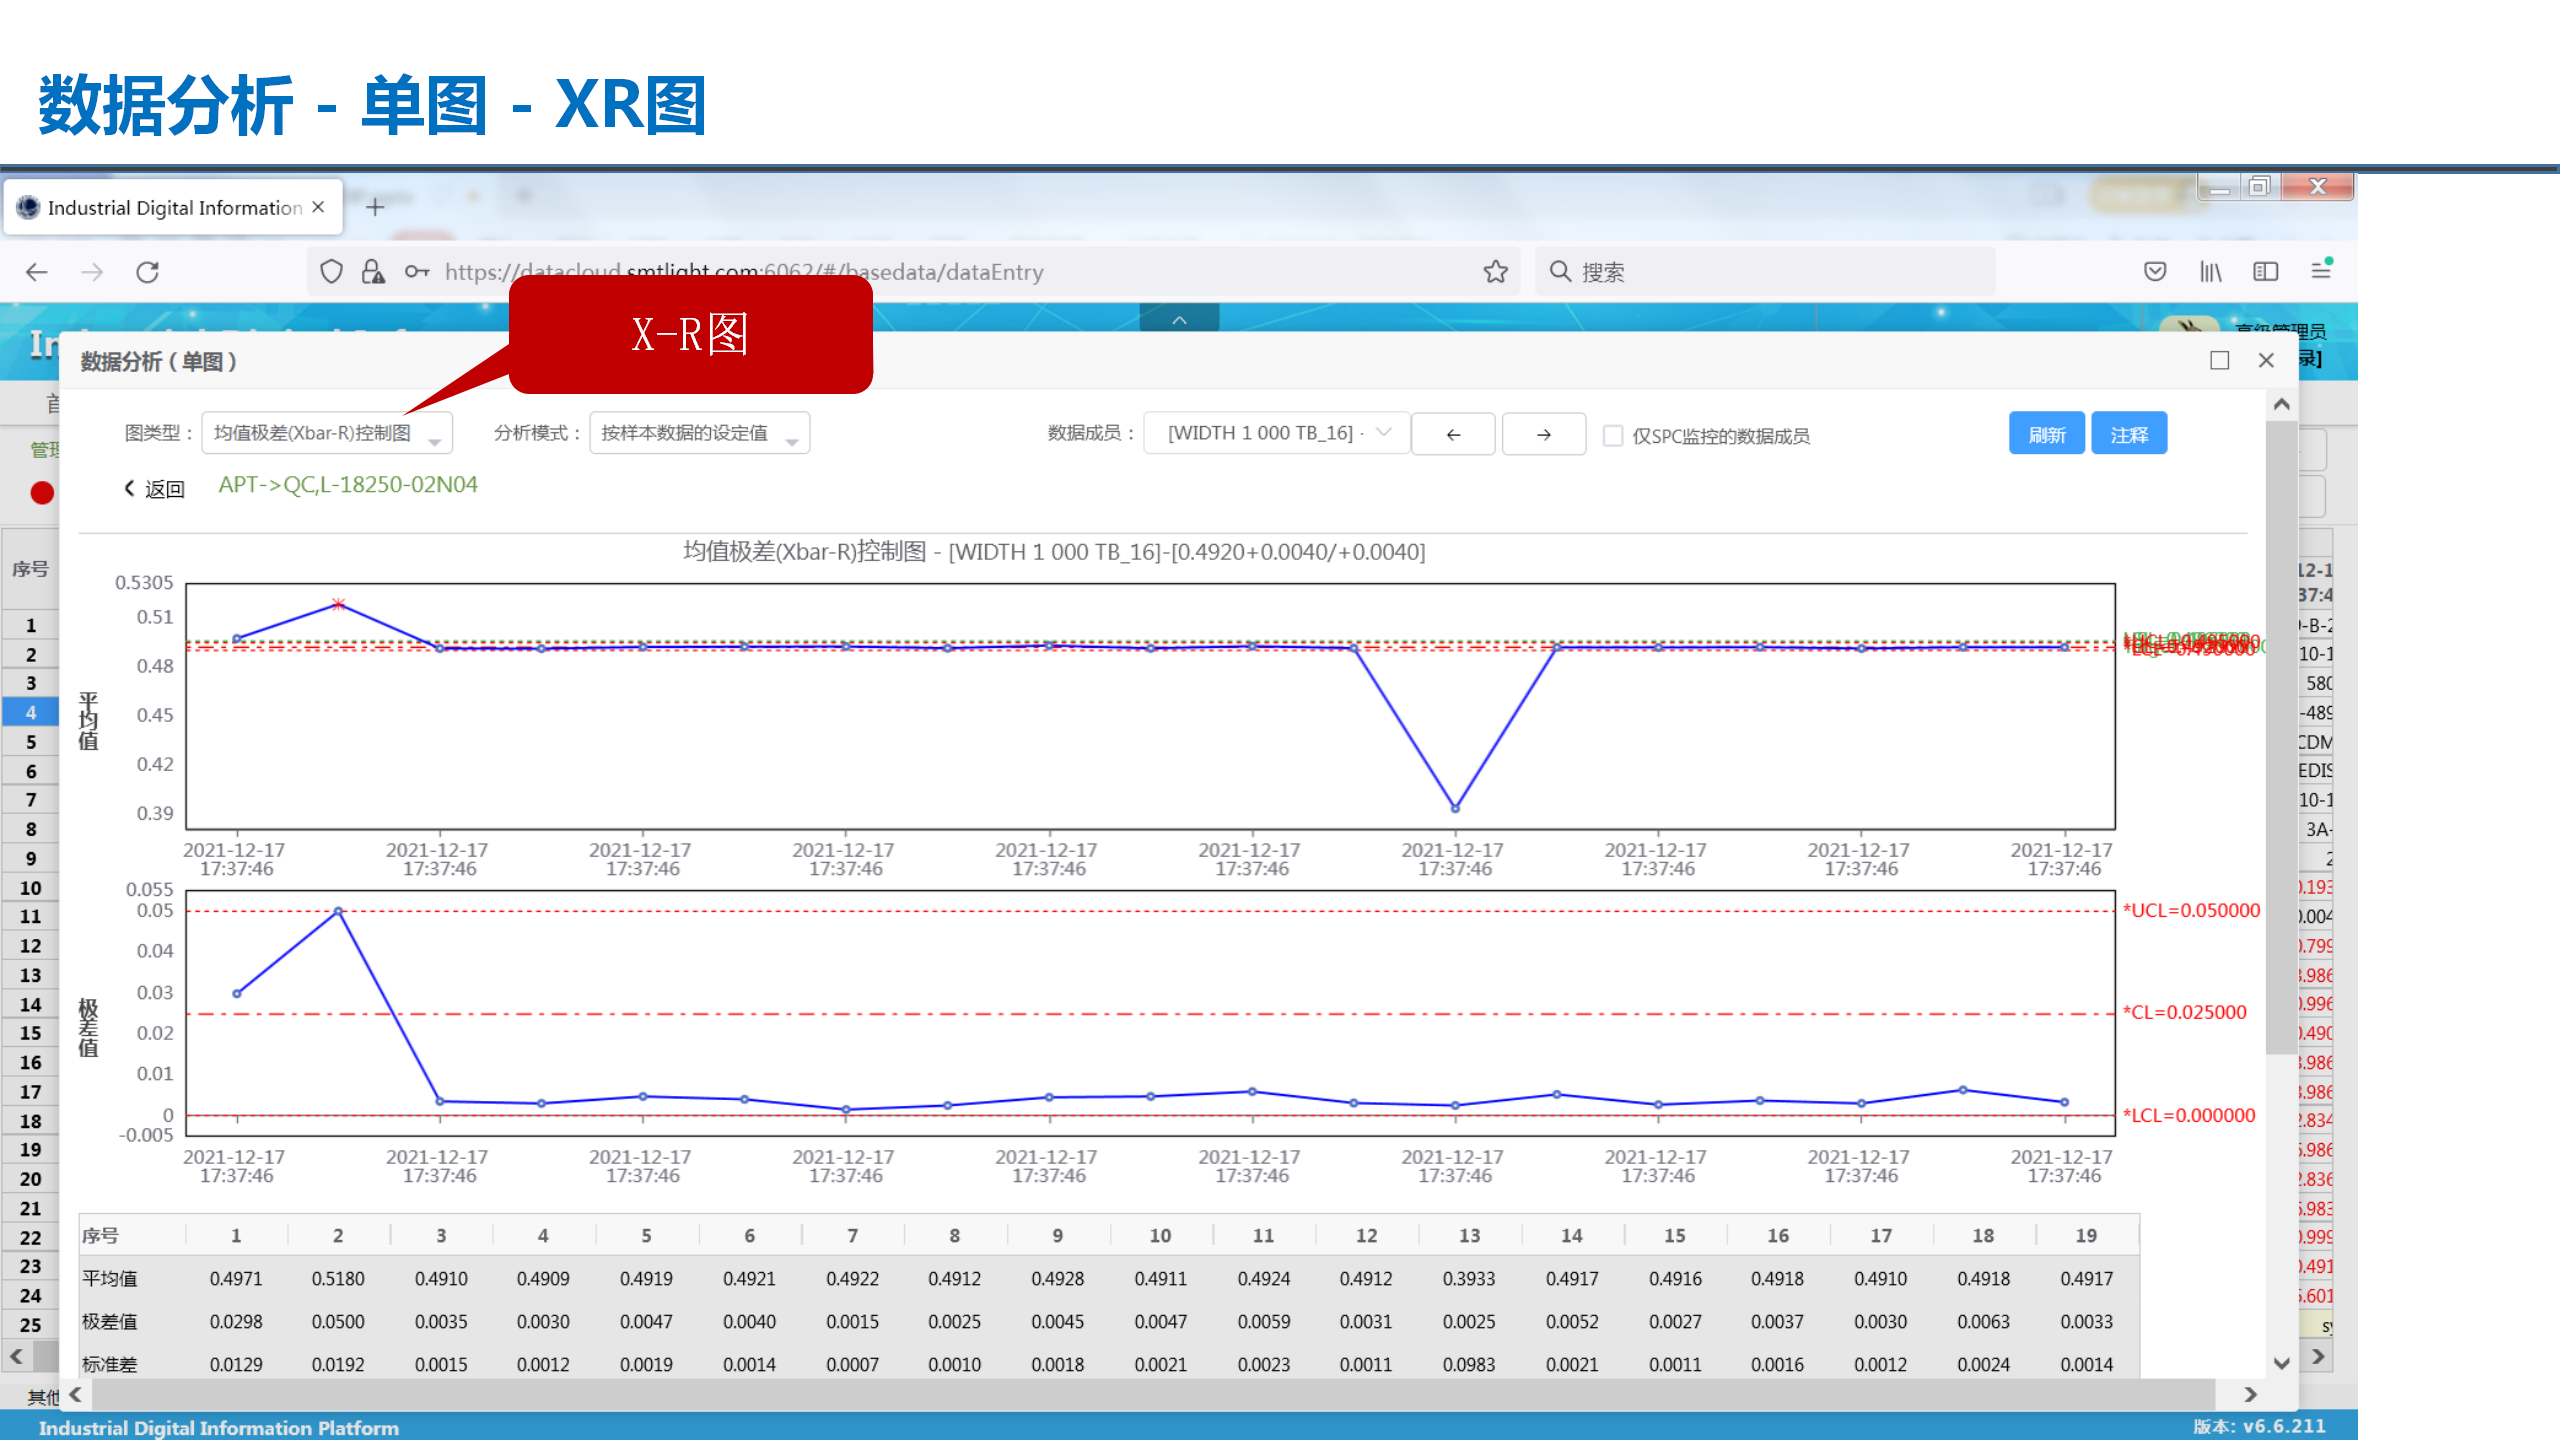Collapse the top header chevron
Viewport: 2560px width, 1440px height.
pyautogui.click(x=1179, y=320)
